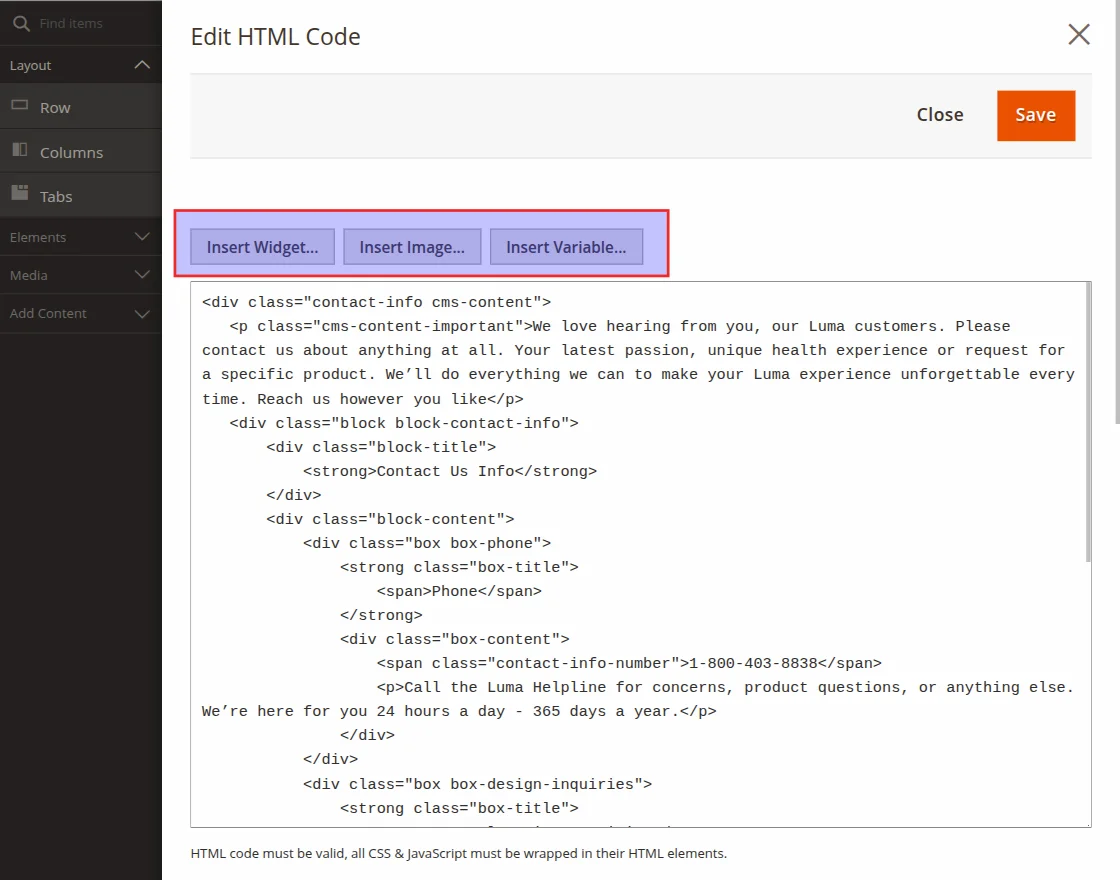Dismiss the dialog with the X icon
This screenshot has height=880, width=1120.
click(1078, 34)
